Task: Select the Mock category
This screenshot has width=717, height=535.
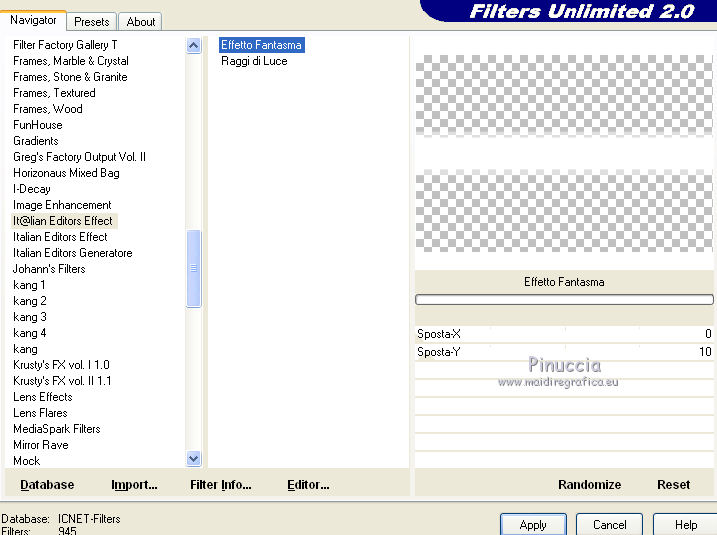Action: pos(27,461)
